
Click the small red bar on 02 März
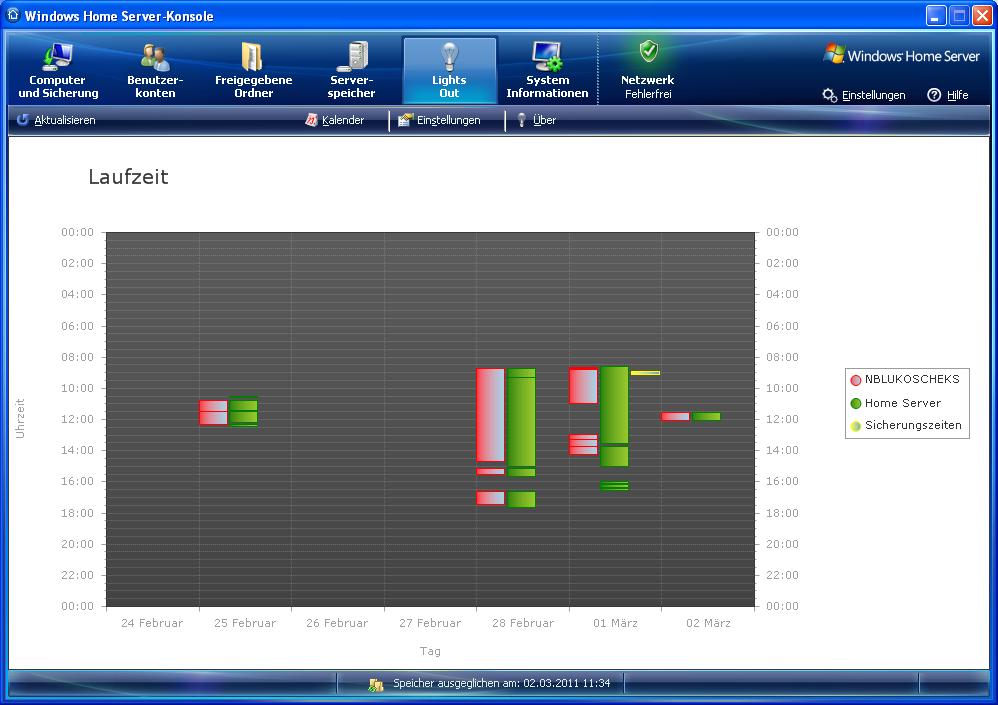tap(675, 417)
